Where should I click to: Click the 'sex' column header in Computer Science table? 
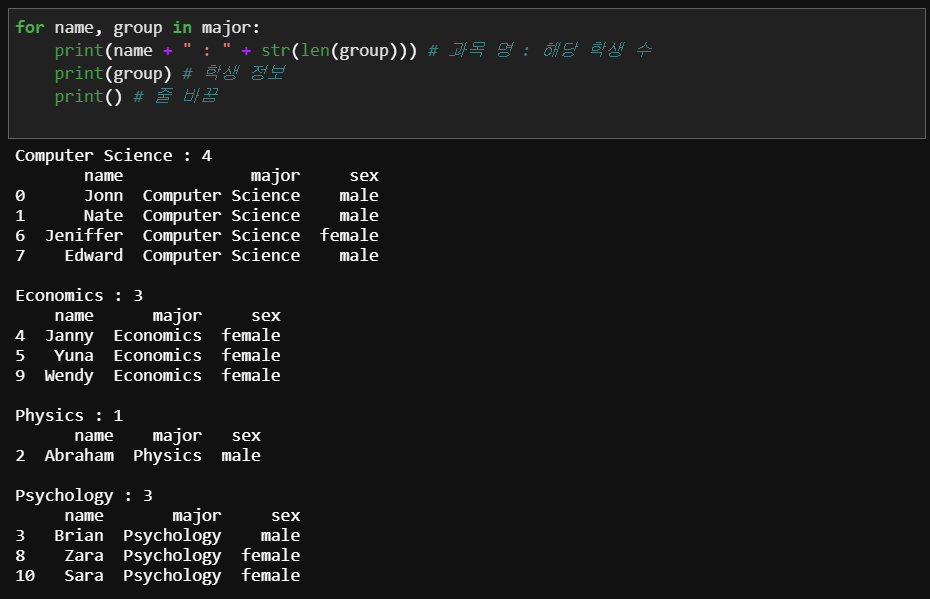[x=364, y=176]
